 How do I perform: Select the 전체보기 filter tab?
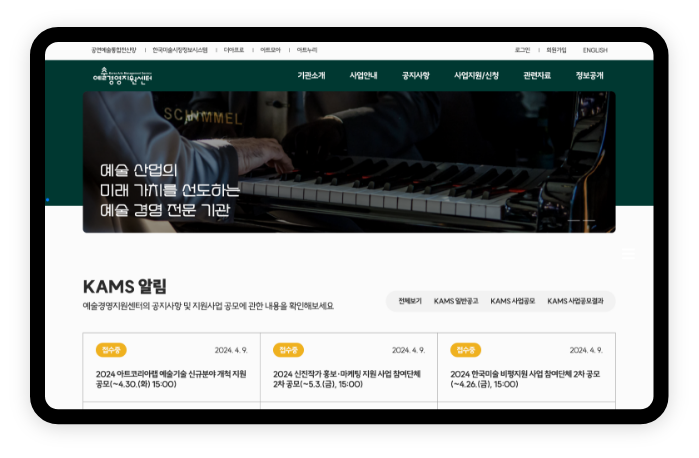410,301
